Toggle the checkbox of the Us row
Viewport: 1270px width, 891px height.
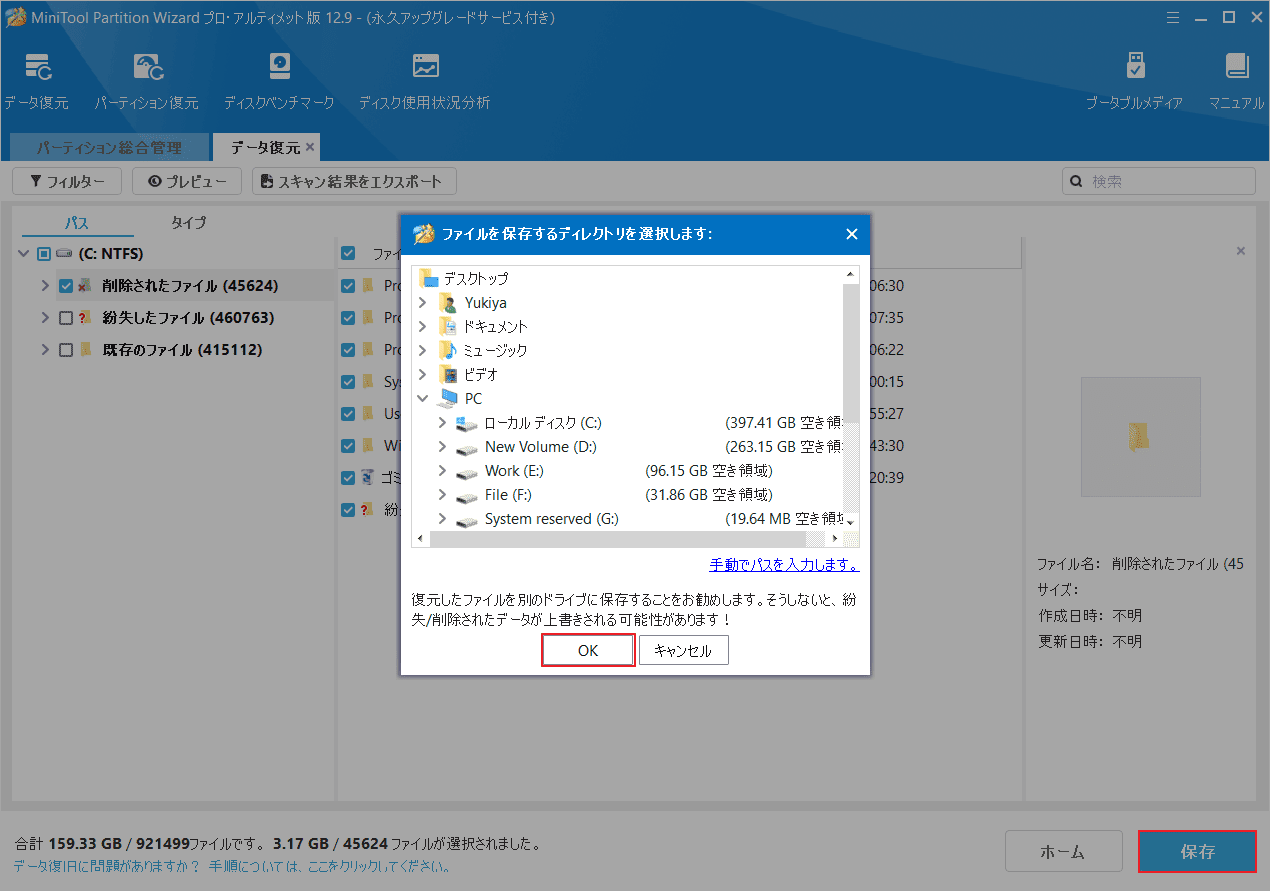pyautogui.click(x=348, y=414)
